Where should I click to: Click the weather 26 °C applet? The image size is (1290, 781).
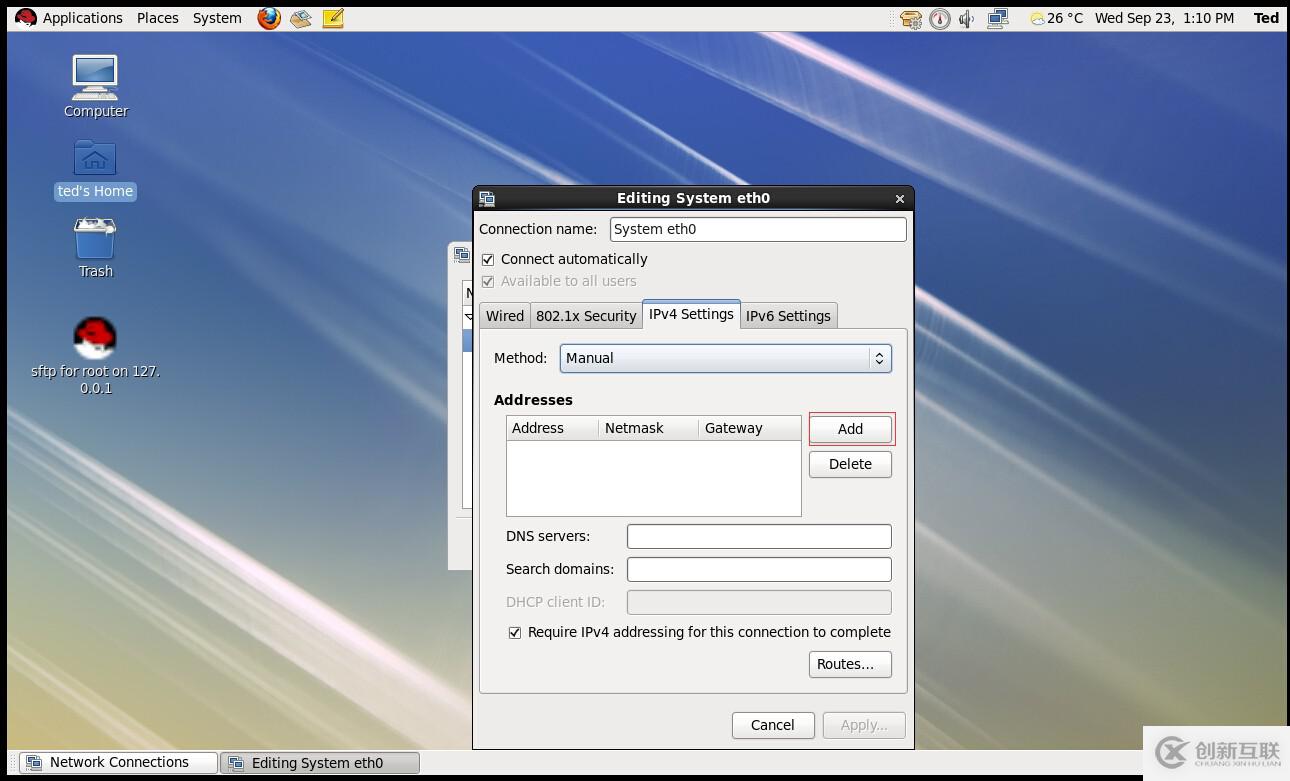pyautogui.click(x=1057, y=18)
